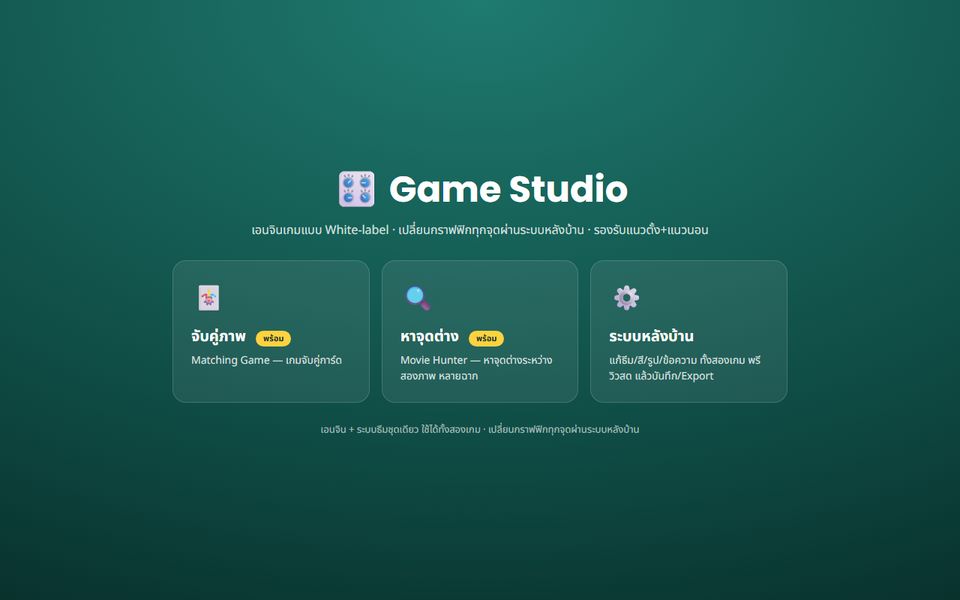960x600 pixels.
Task: Open the ระบบหลังบ้าน admin title
Action: [651, 336]
